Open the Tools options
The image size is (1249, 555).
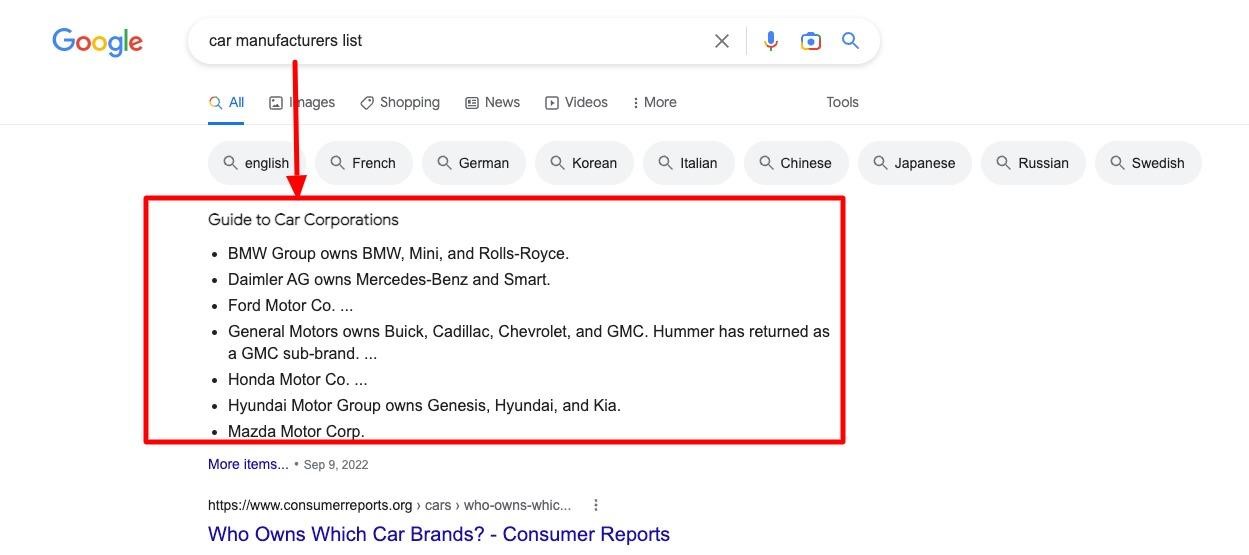point(842,102)
